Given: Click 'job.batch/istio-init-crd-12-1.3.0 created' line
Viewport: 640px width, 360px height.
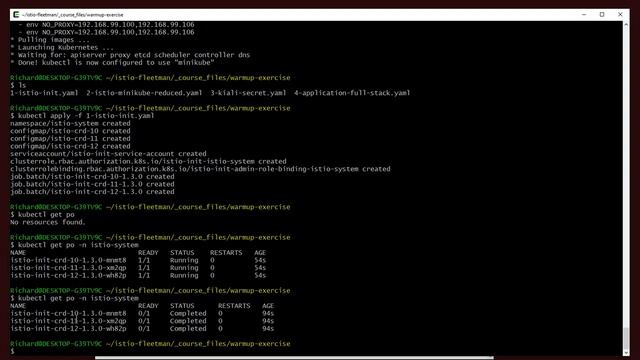Looking at the screenshot, I should (92, 192).
